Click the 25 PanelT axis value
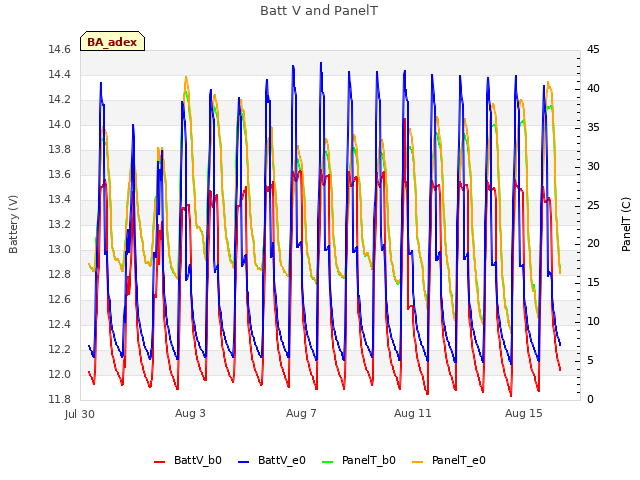This screenshot has width=640, height=480. [x=593, y=205]
